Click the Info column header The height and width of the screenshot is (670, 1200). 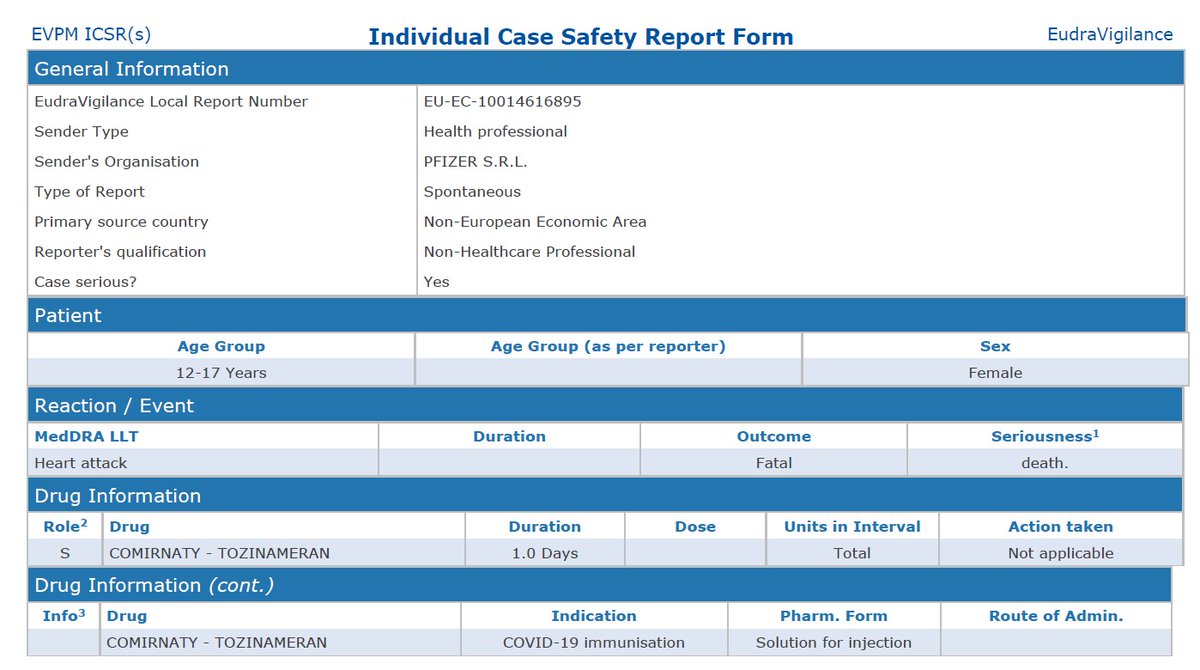click(x=64, y=615)
